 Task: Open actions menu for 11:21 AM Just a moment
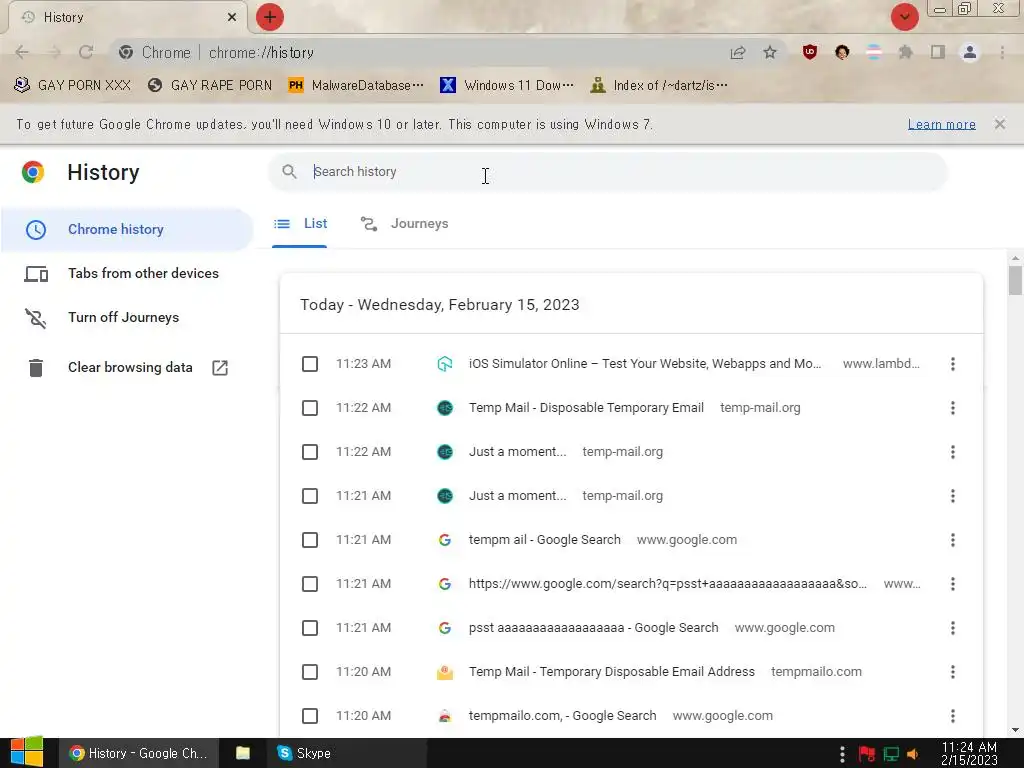coord(953,496)
